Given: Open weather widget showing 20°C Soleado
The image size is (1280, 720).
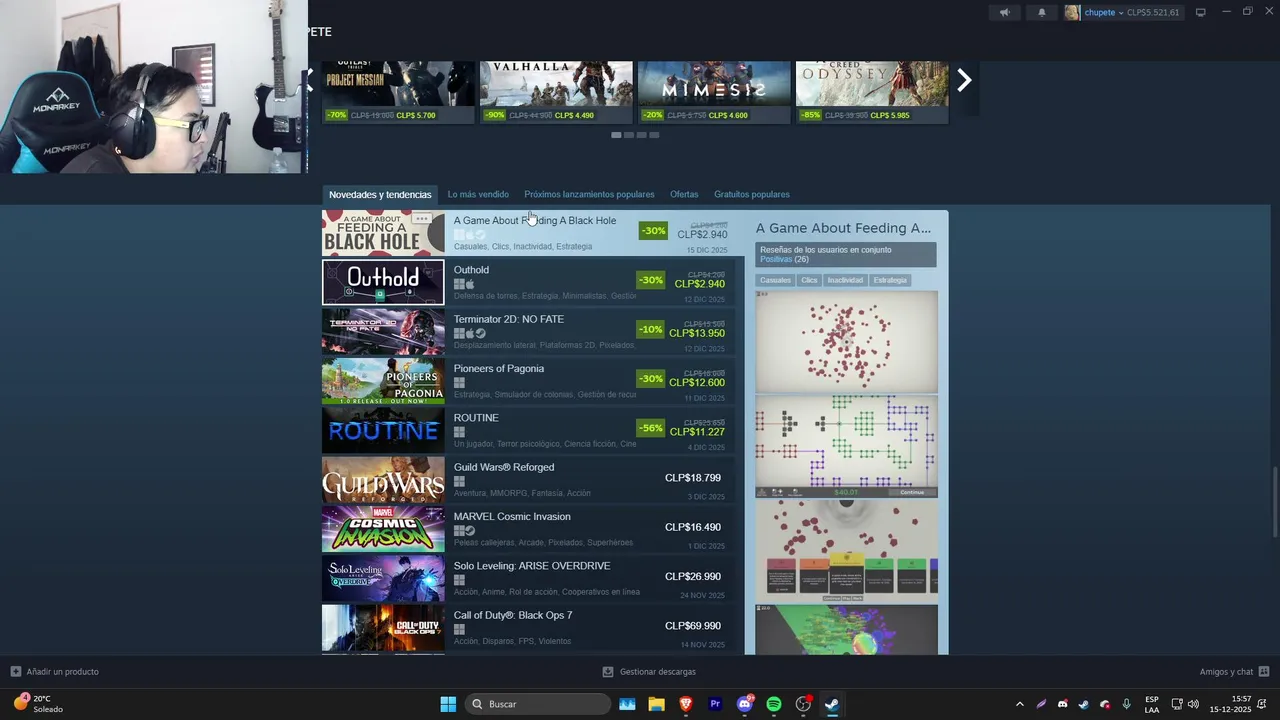Looking at the screenshot, I should tap(38, 704).
